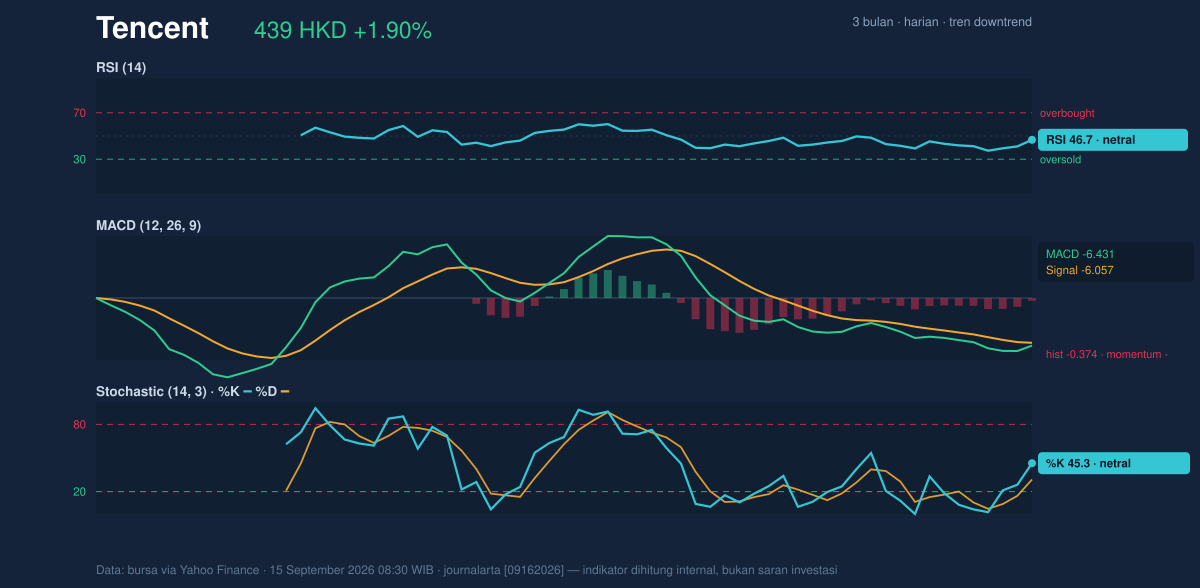Viewport: 1200px width, 588px height.
Task: Click the Tencent title
Action: pyautogui.click(x=152, y=29)
